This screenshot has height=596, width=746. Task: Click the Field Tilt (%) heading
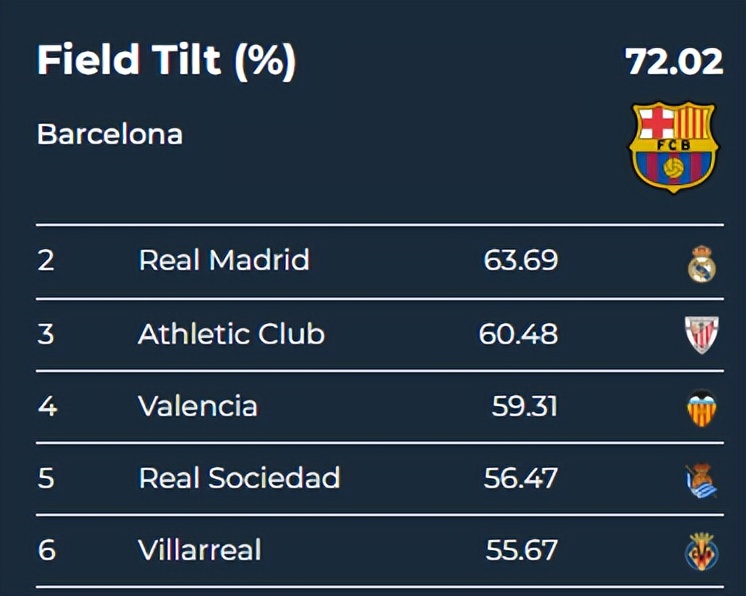[x=166, y=62]
